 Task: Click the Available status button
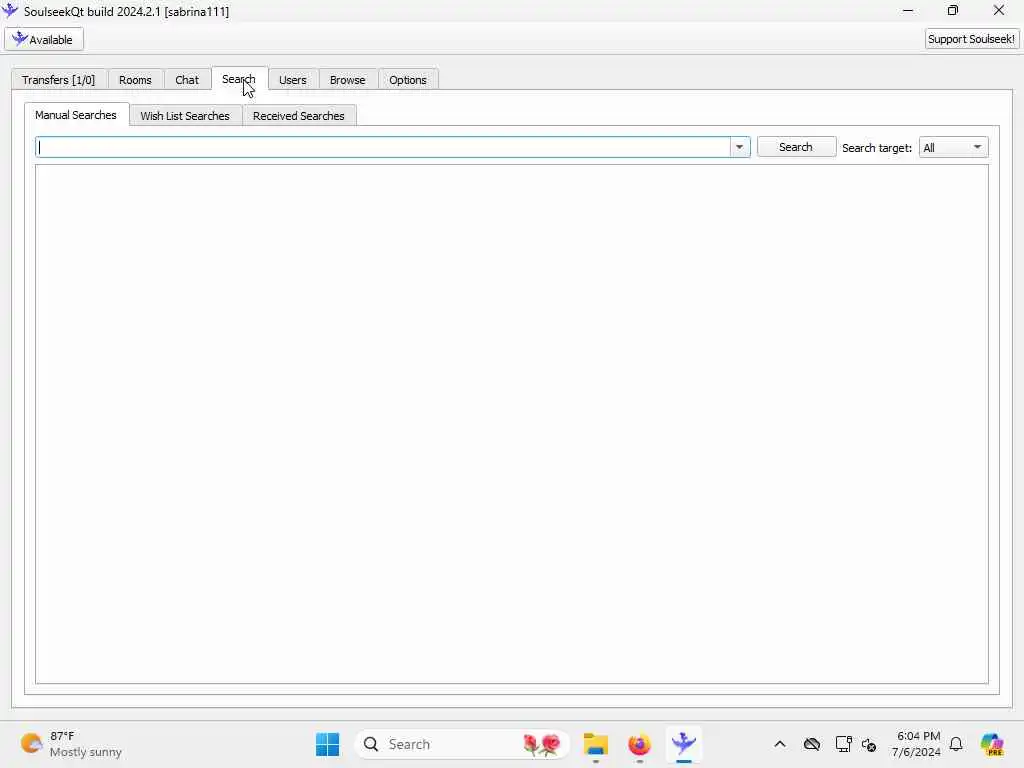(x=44, y=39)
